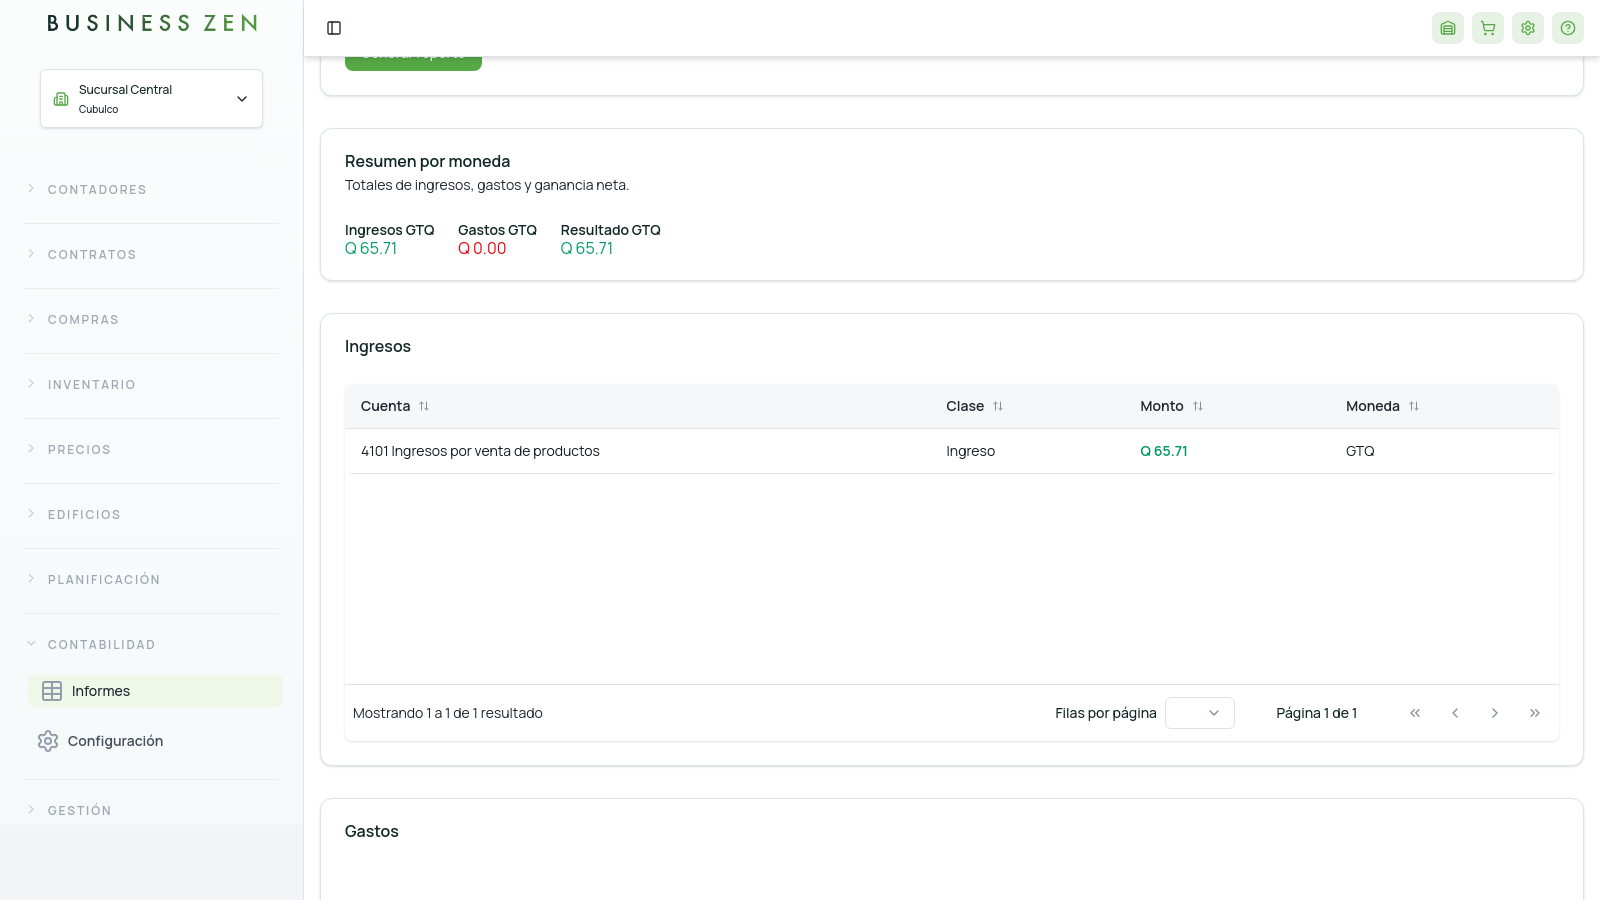Expand the Precios section
1600x900 pixels.
[151, 450]
